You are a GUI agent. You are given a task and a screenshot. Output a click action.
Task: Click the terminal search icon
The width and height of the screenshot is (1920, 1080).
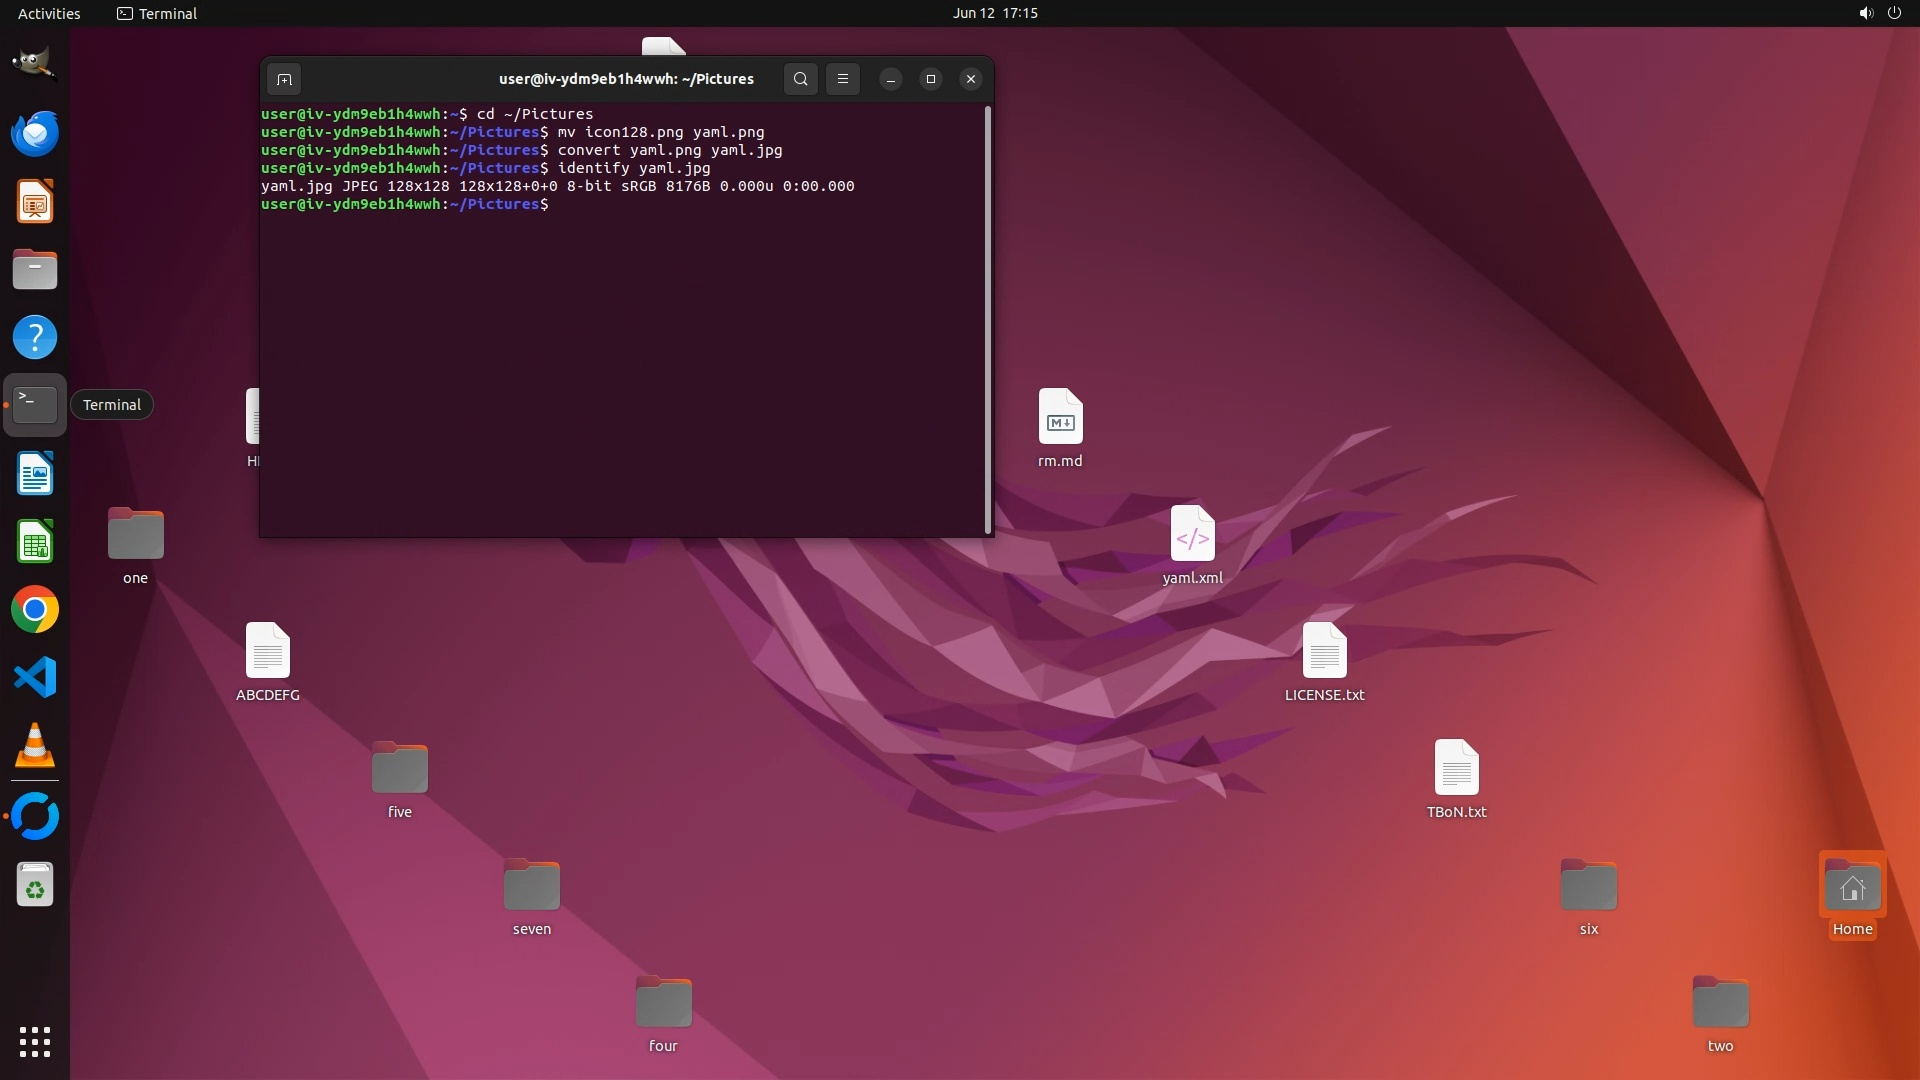point(800,79)
